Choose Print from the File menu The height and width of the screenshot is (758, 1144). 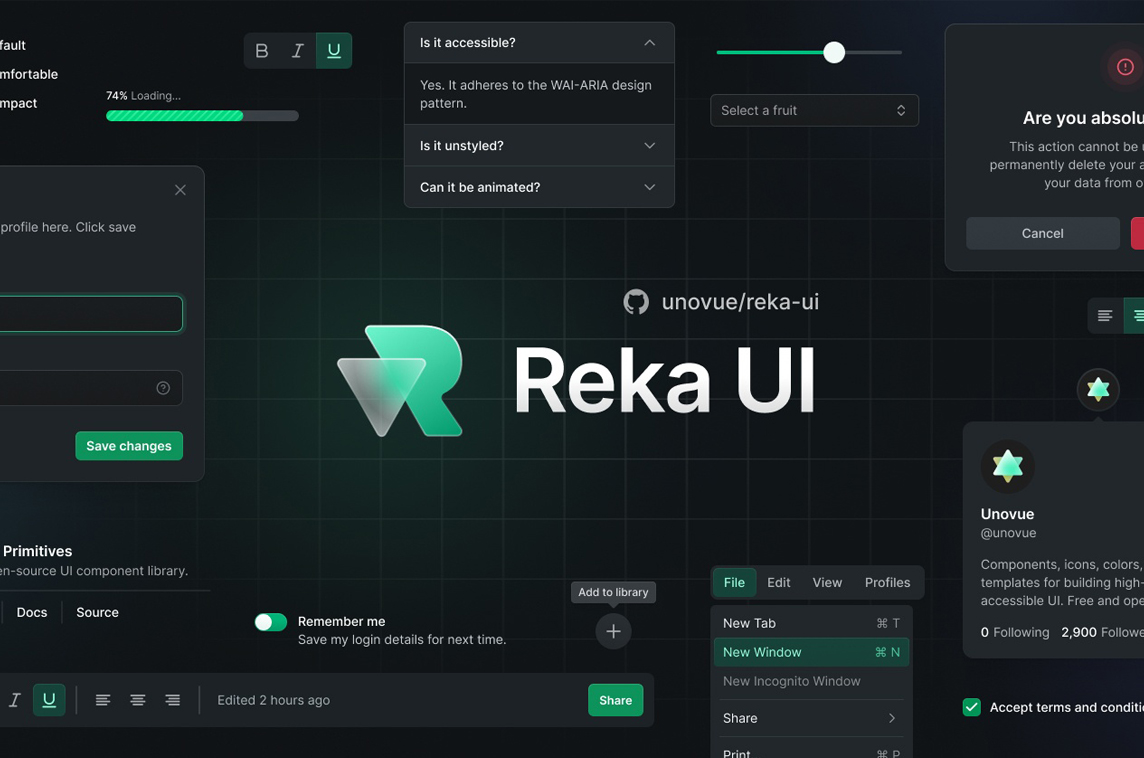(x=811, y=751)
